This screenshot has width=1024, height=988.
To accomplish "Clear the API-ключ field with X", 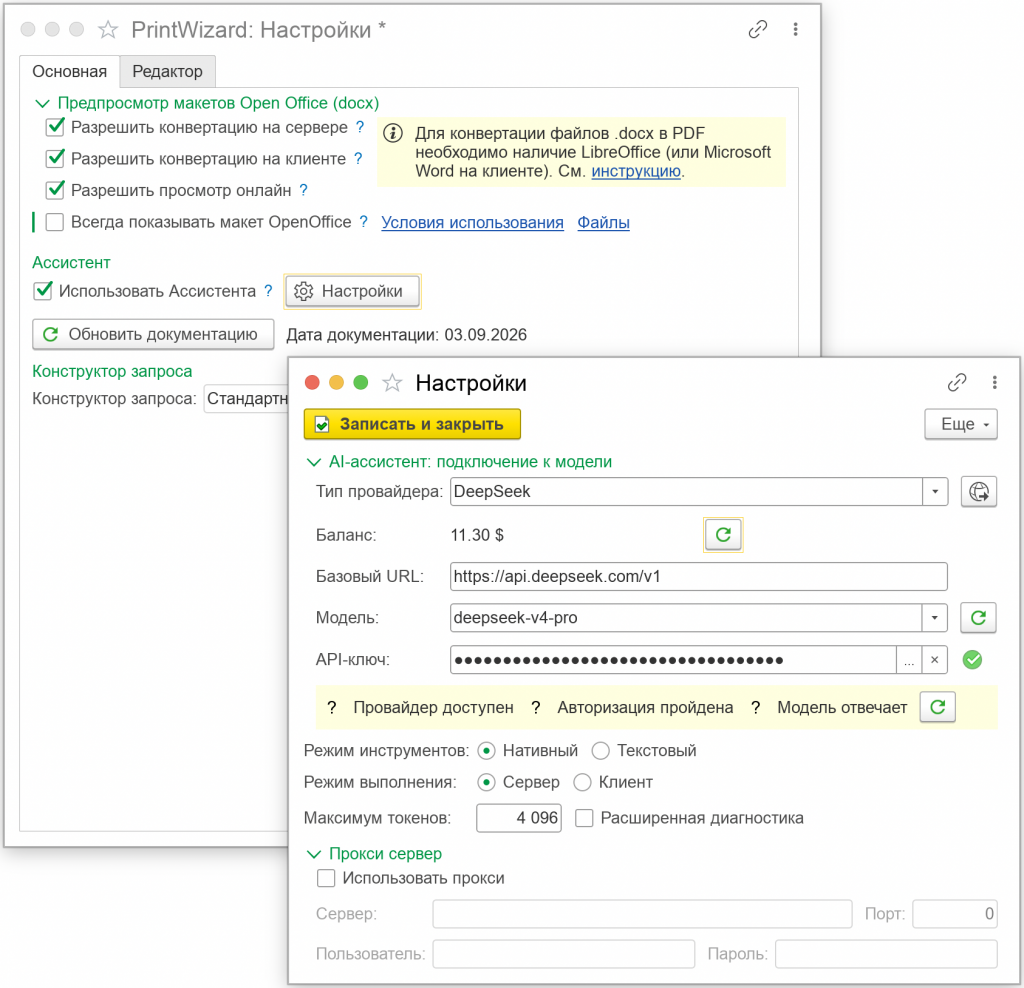I will pos(935,660).
